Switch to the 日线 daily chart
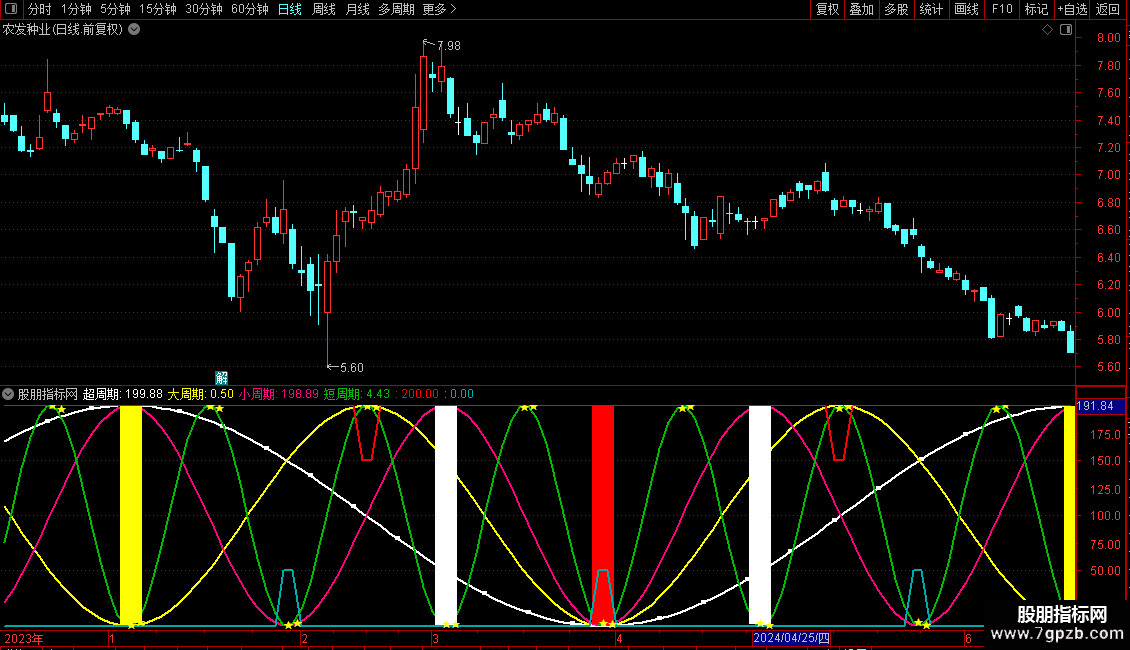 tap(290, 9)
